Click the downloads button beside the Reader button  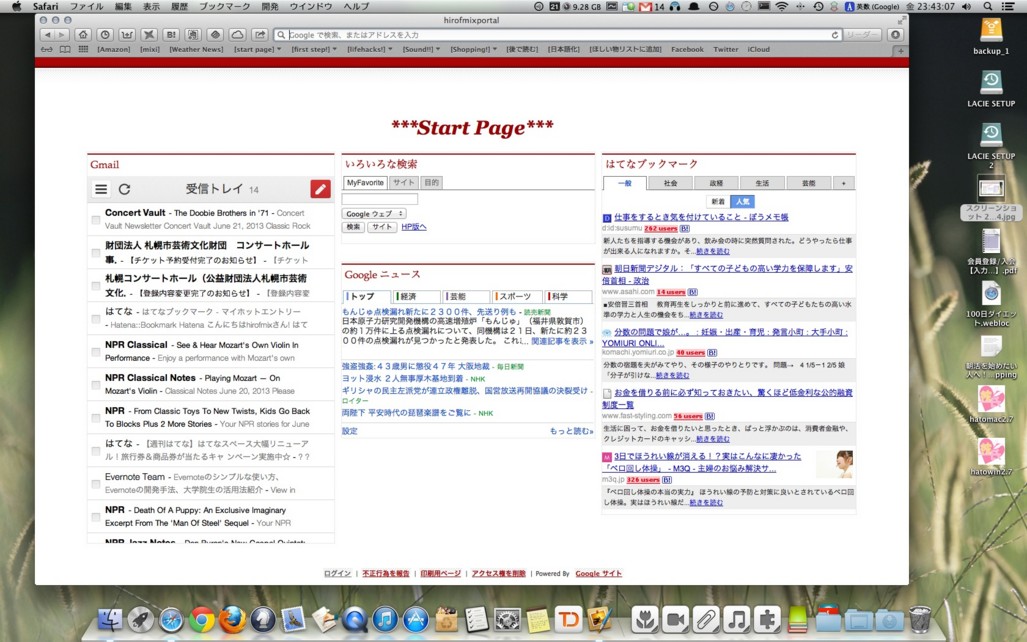pyautogui.click(x=895, y=35)
